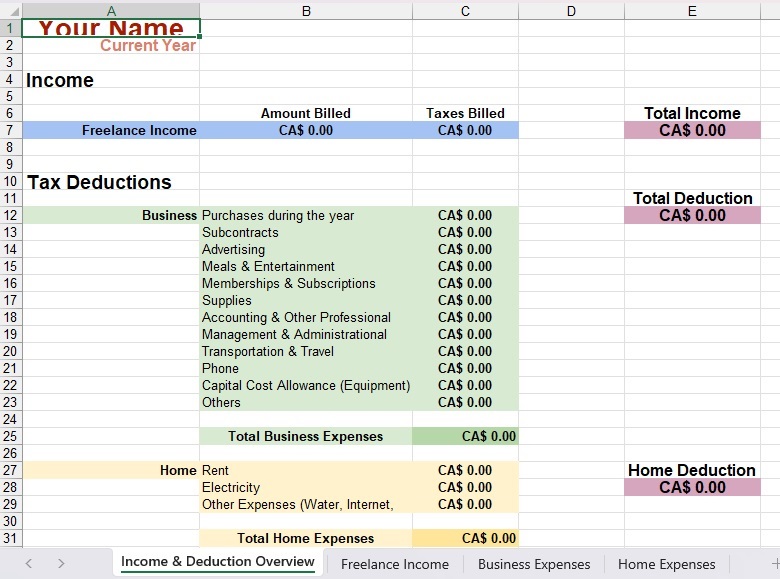Screen dimensions: 780x579
Task: Select row 7 header
Action: (10, 130)
